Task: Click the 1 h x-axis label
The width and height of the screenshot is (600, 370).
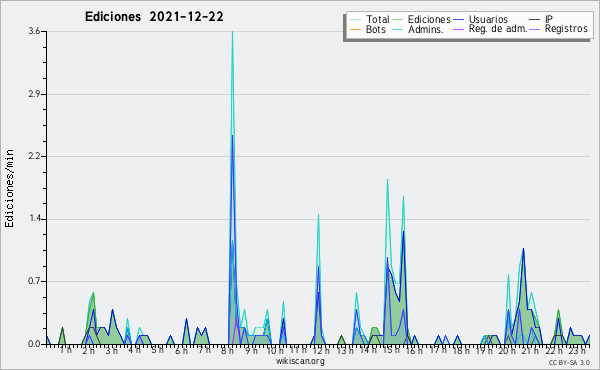Action: (x=65, y=350)
